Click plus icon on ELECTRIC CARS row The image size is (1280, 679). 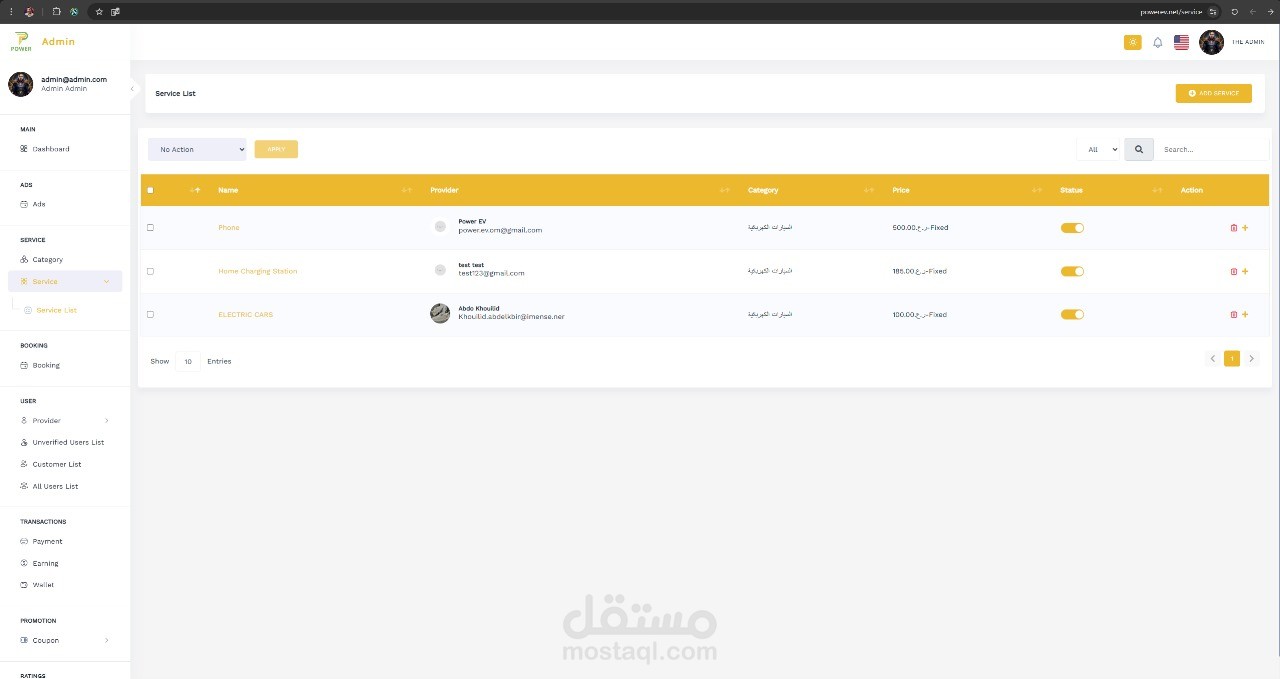point(1245,315)
